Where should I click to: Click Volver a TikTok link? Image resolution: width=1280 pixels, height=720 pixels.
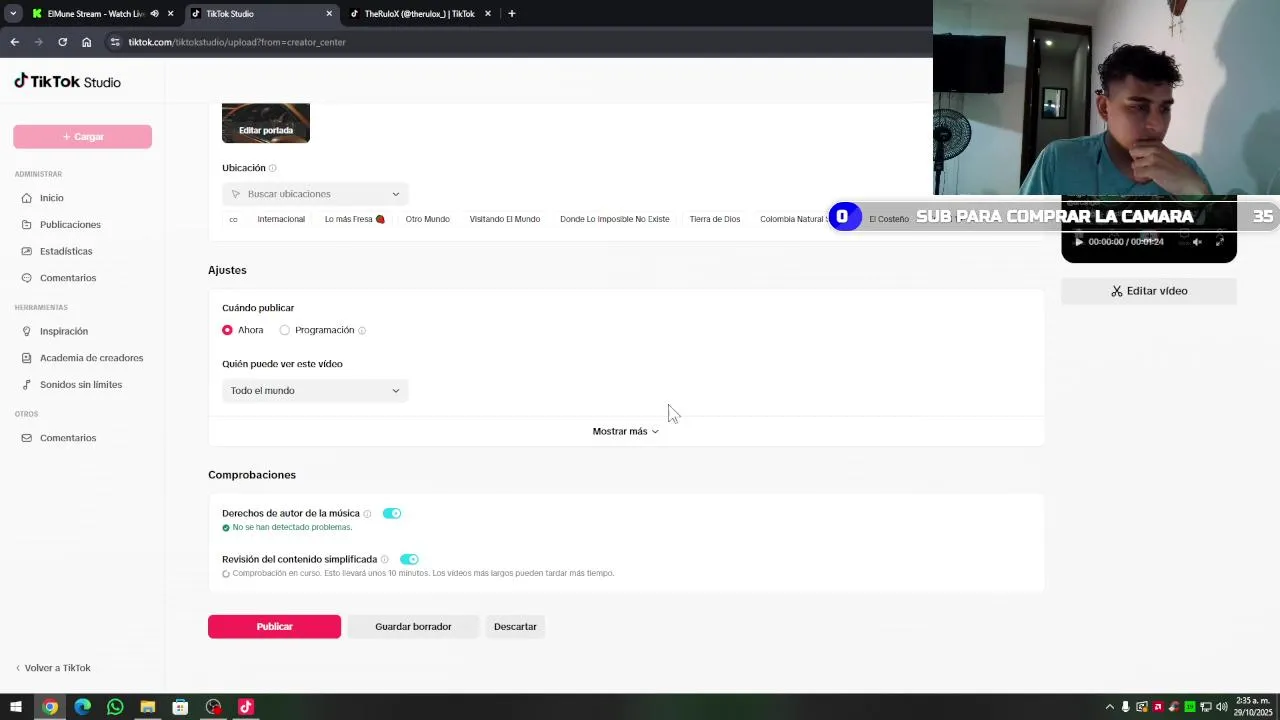point(53,668)
